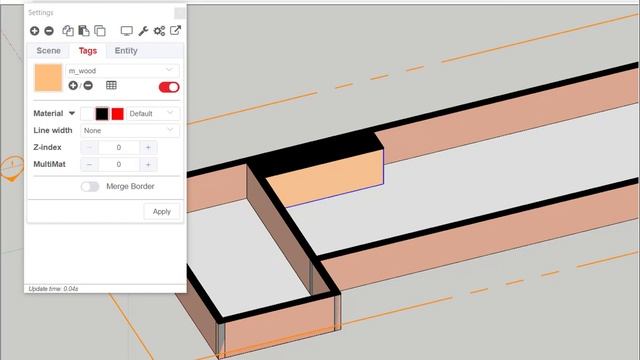This screenshot has width=640, height=360.
Task: Remove tag with the minus below m_wood
Action: click(88, 85)
